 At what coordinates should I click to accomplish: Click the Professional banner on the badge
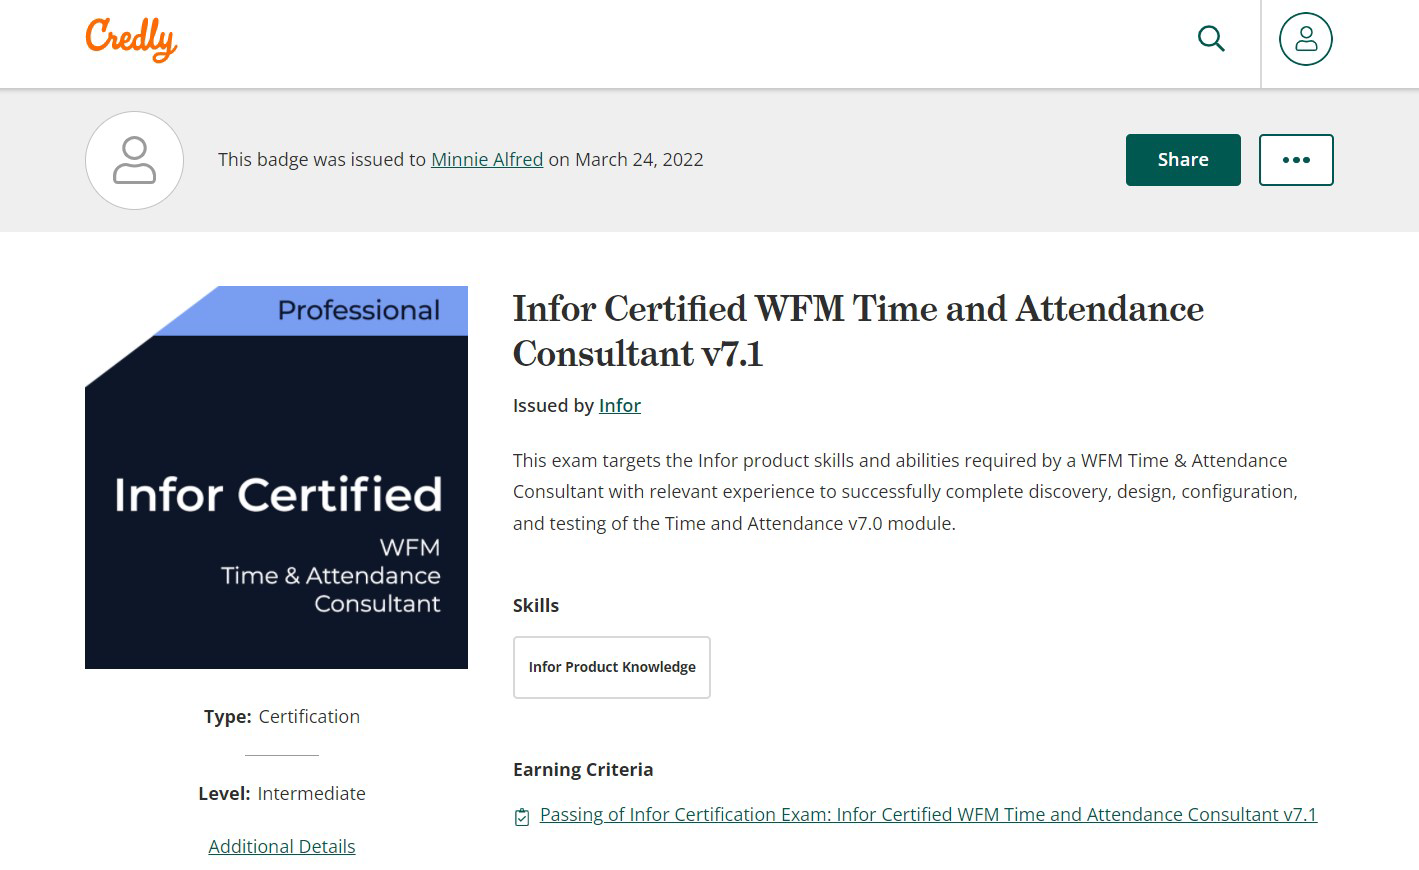358,310
